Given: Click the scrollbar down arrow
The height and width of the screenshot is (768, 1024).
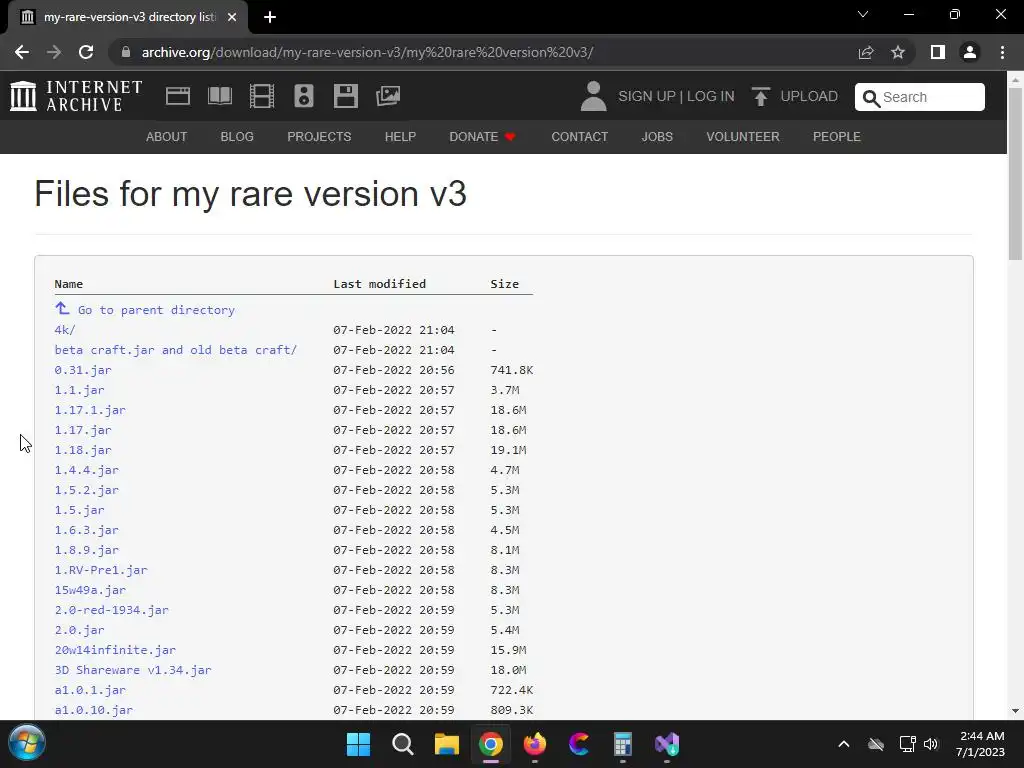Looking at the screenshot, I should pyautogui.click(x=1015, y=711).
